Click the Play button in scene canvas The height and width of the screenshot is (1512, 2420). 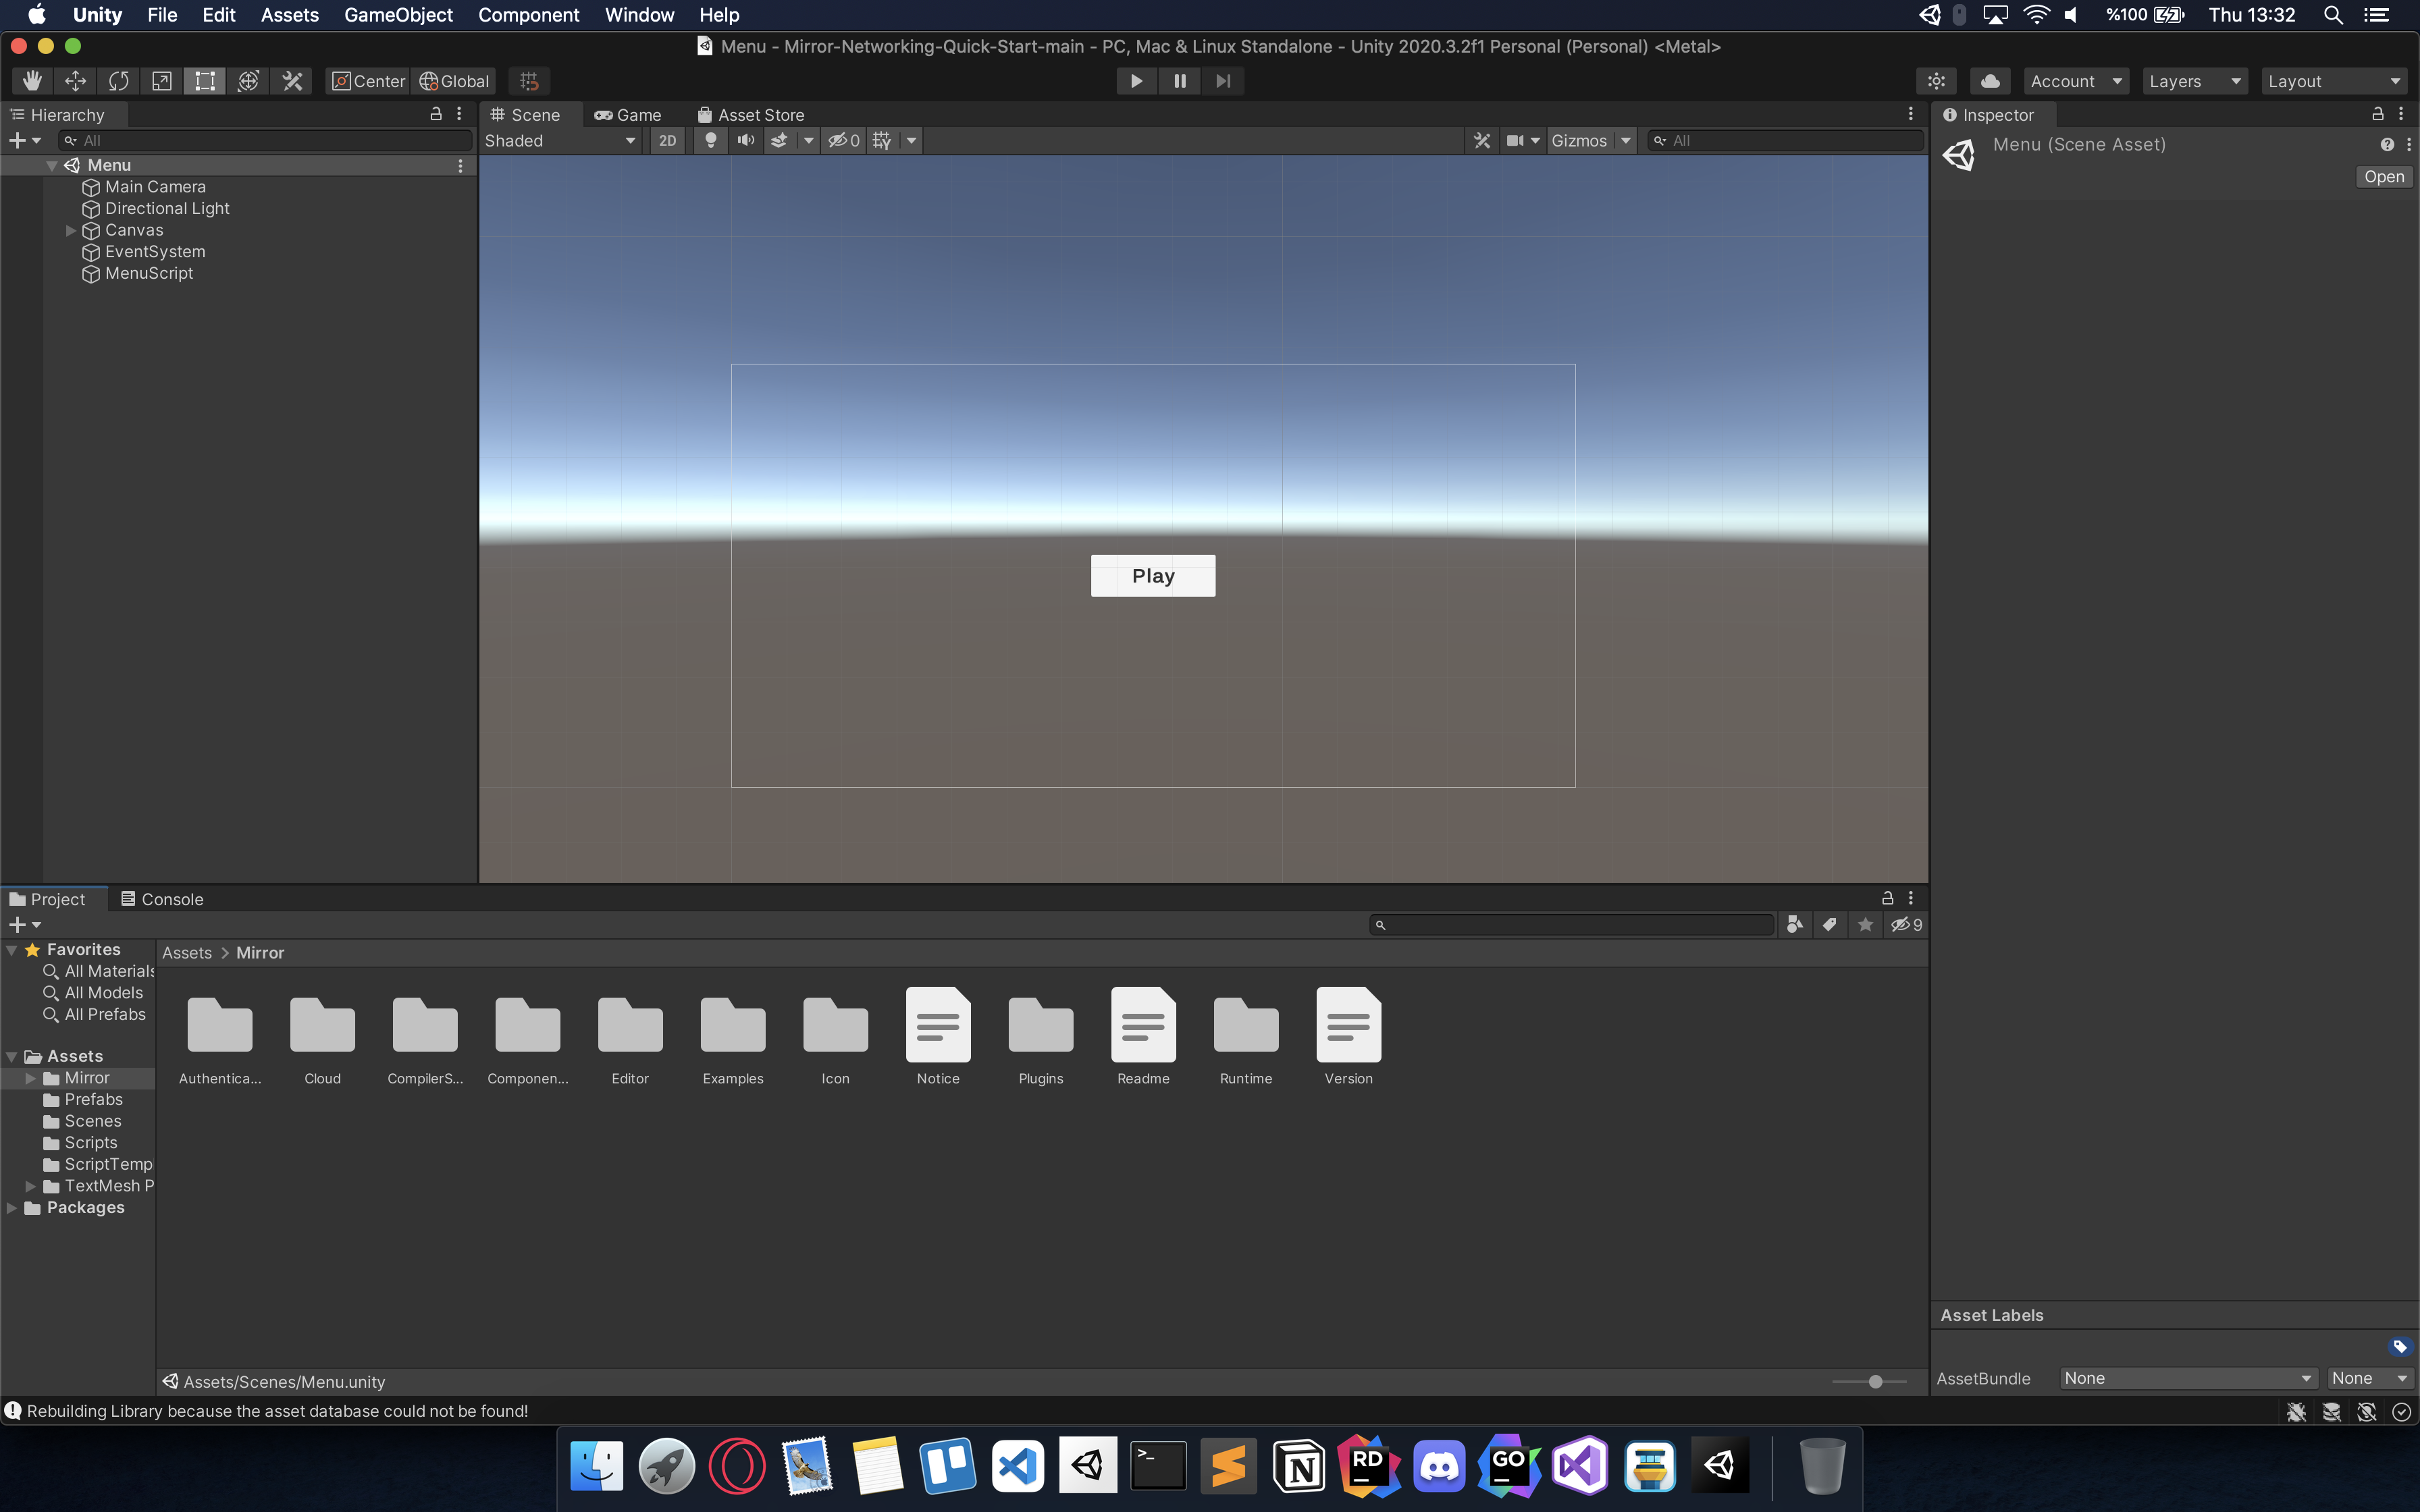point(1153,576)
